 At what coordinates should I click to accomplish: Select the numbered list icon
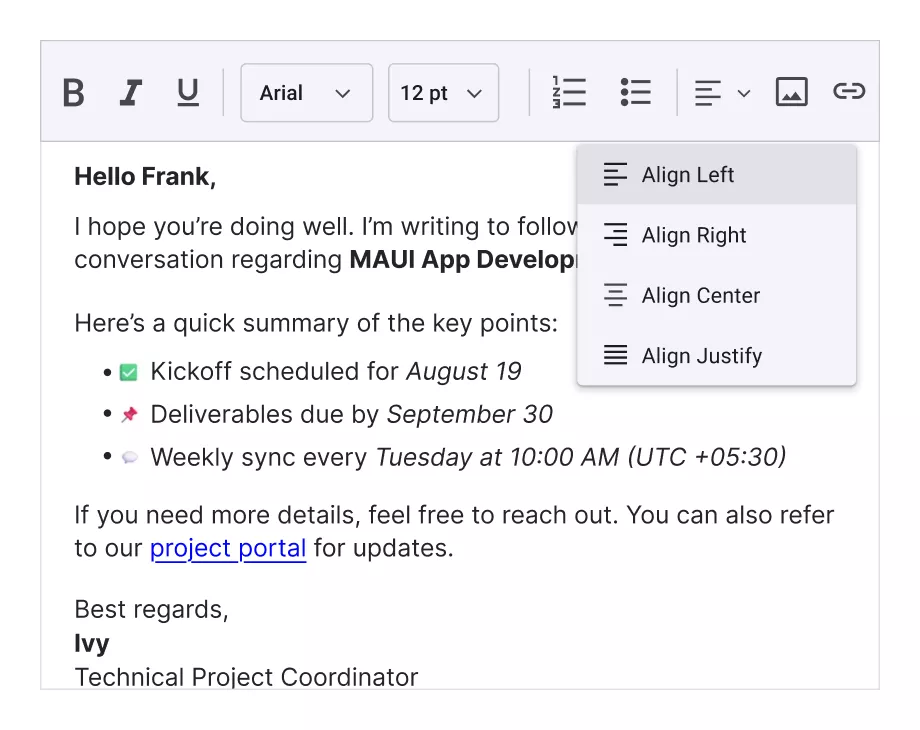[x=568, y=92]
